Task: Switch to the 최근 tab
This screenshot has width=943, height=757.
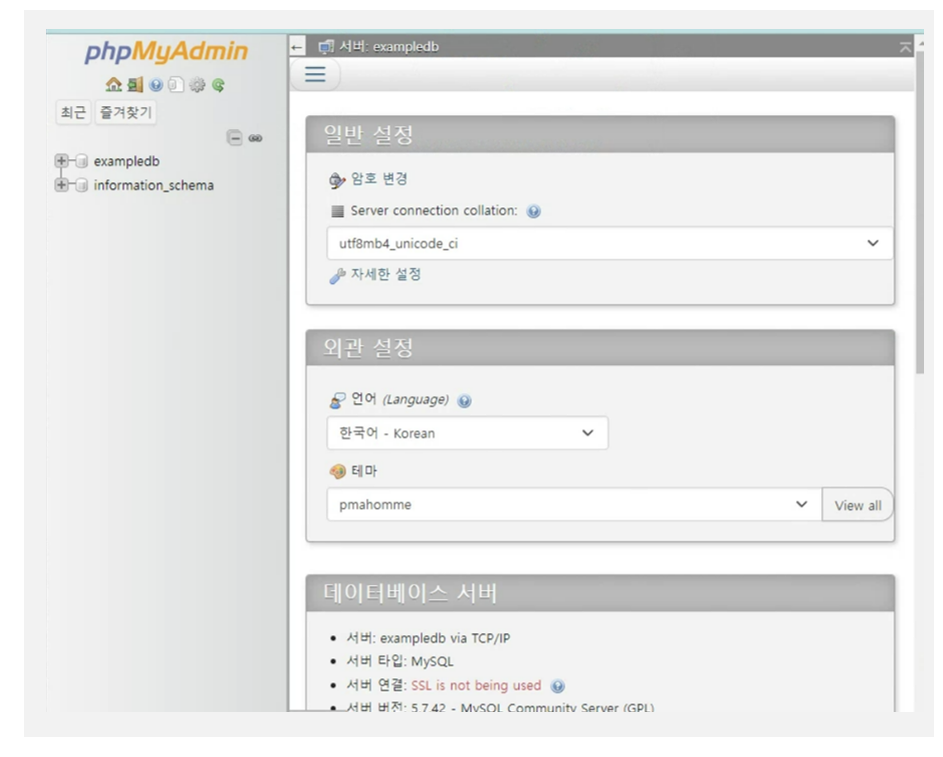Action: [x=73, y=112]
